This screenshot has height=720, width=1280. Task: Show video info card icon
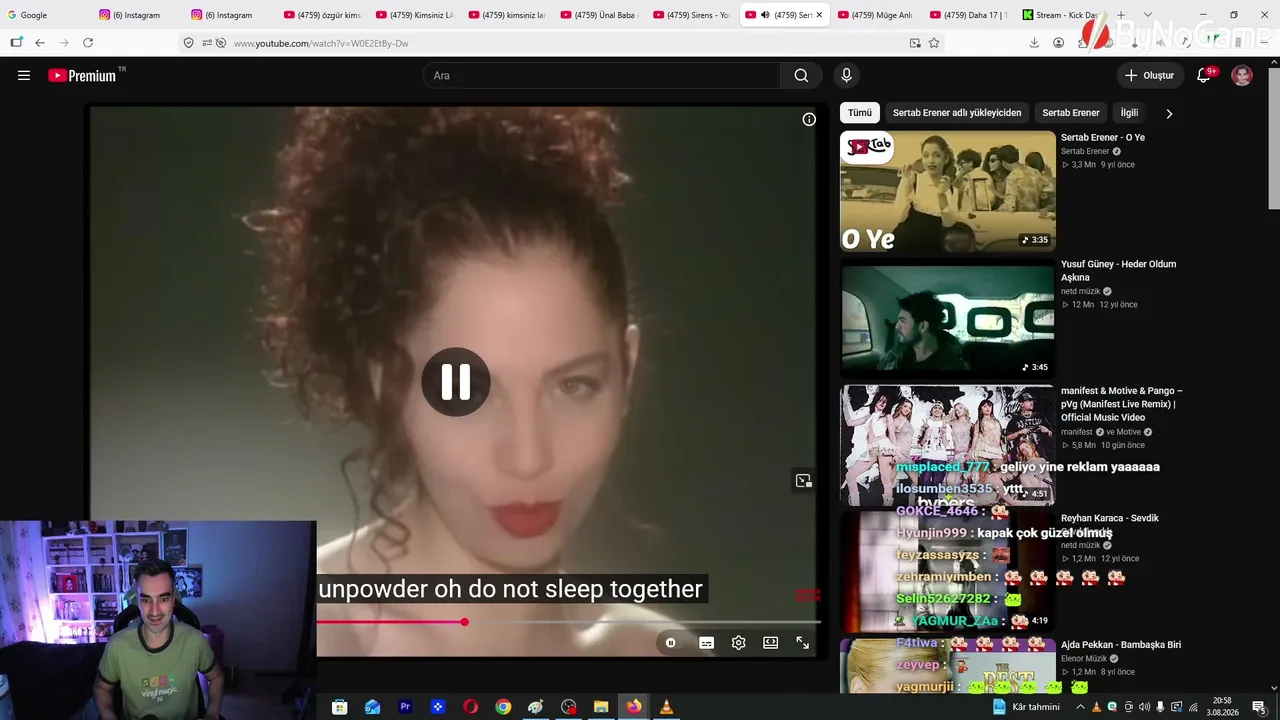(x=809, y=119)
